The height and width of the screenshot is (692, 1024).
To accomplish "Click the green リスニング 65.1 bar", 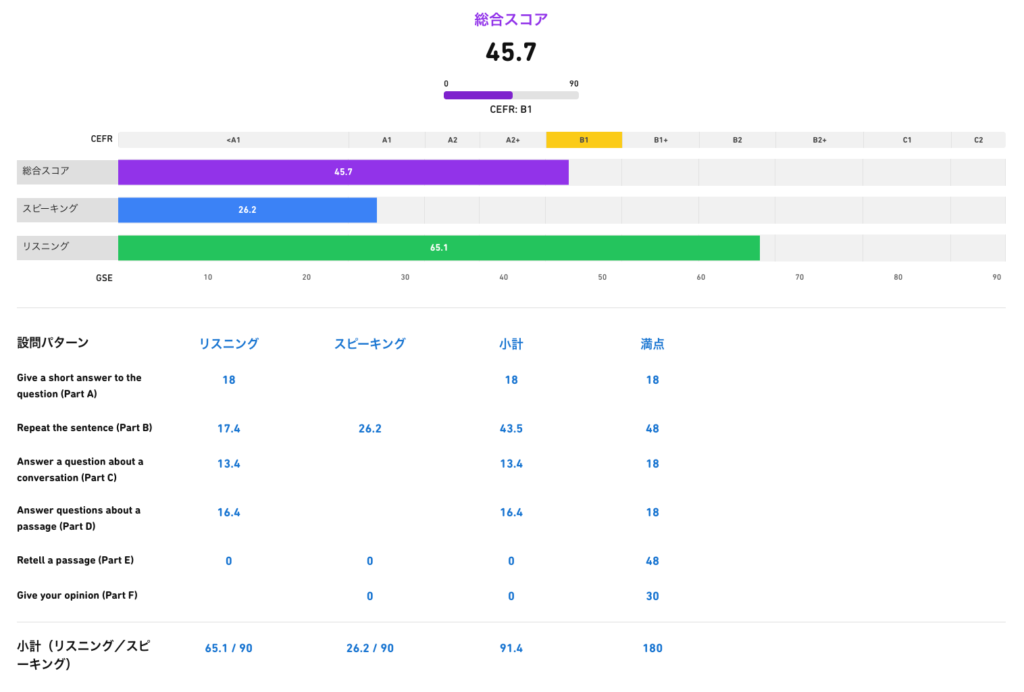I will (438, 247).
